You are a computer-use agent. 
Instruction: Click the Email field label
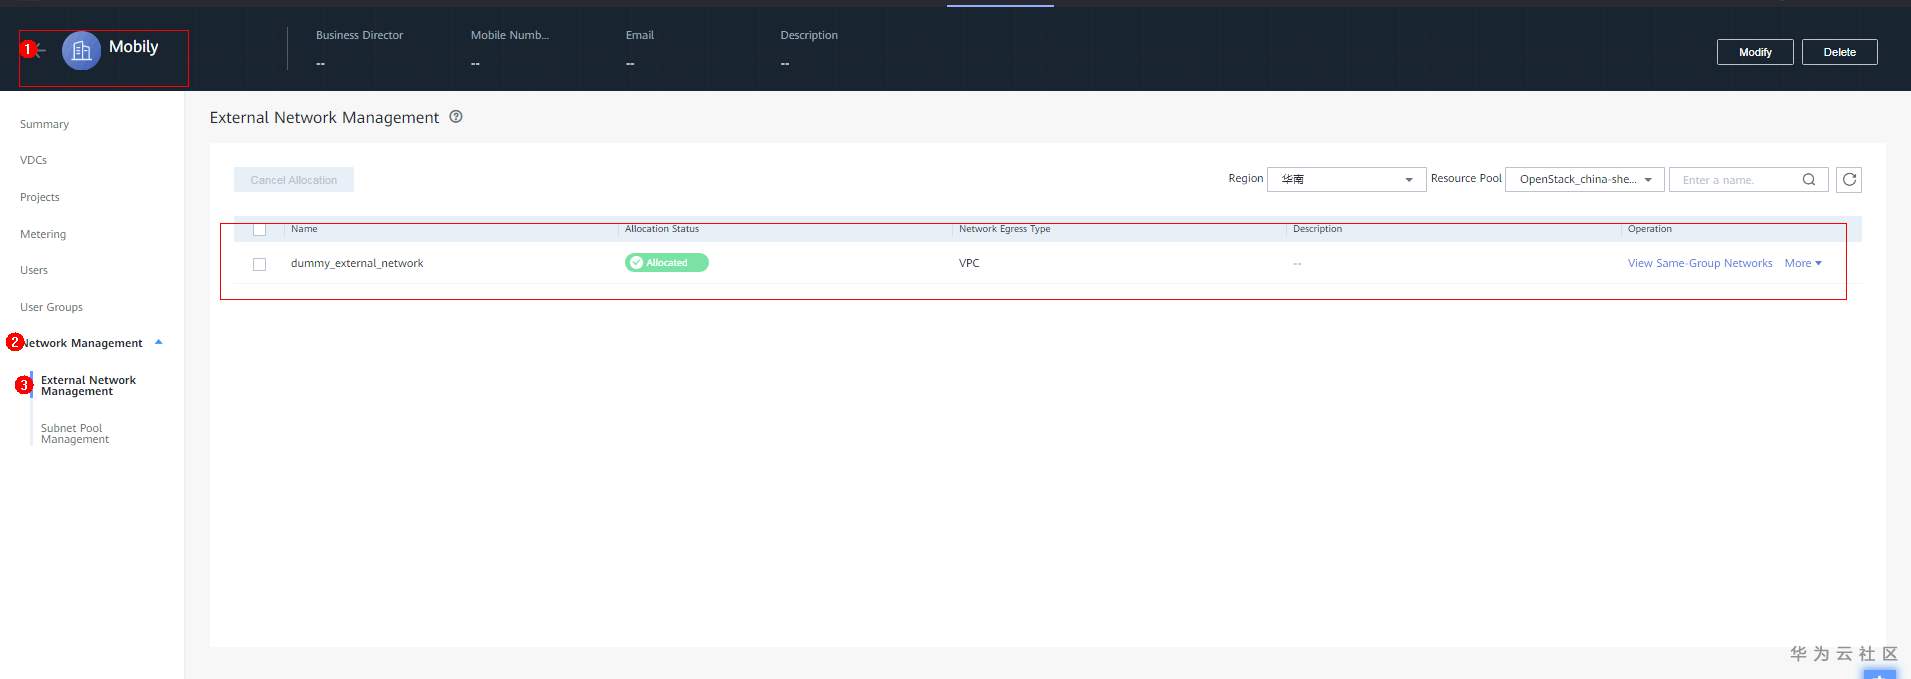point(640,35)
